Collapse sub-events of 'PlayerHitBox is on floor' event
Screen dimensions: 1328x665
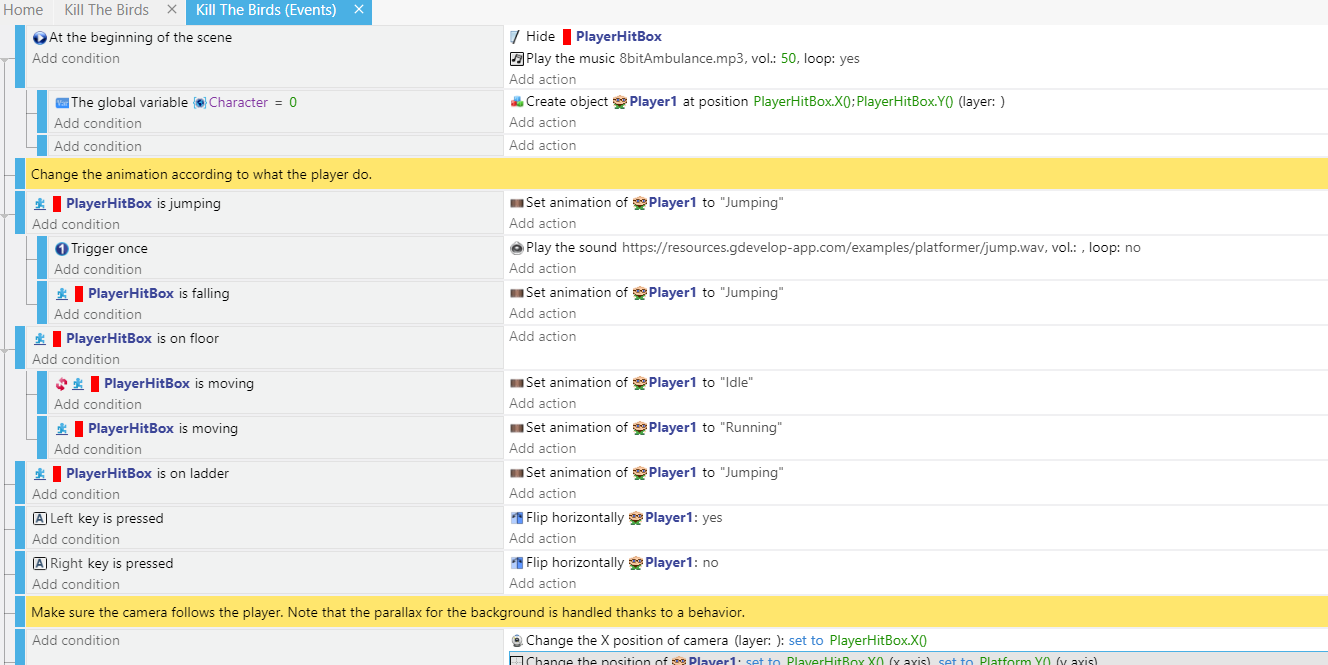[5, 351]
